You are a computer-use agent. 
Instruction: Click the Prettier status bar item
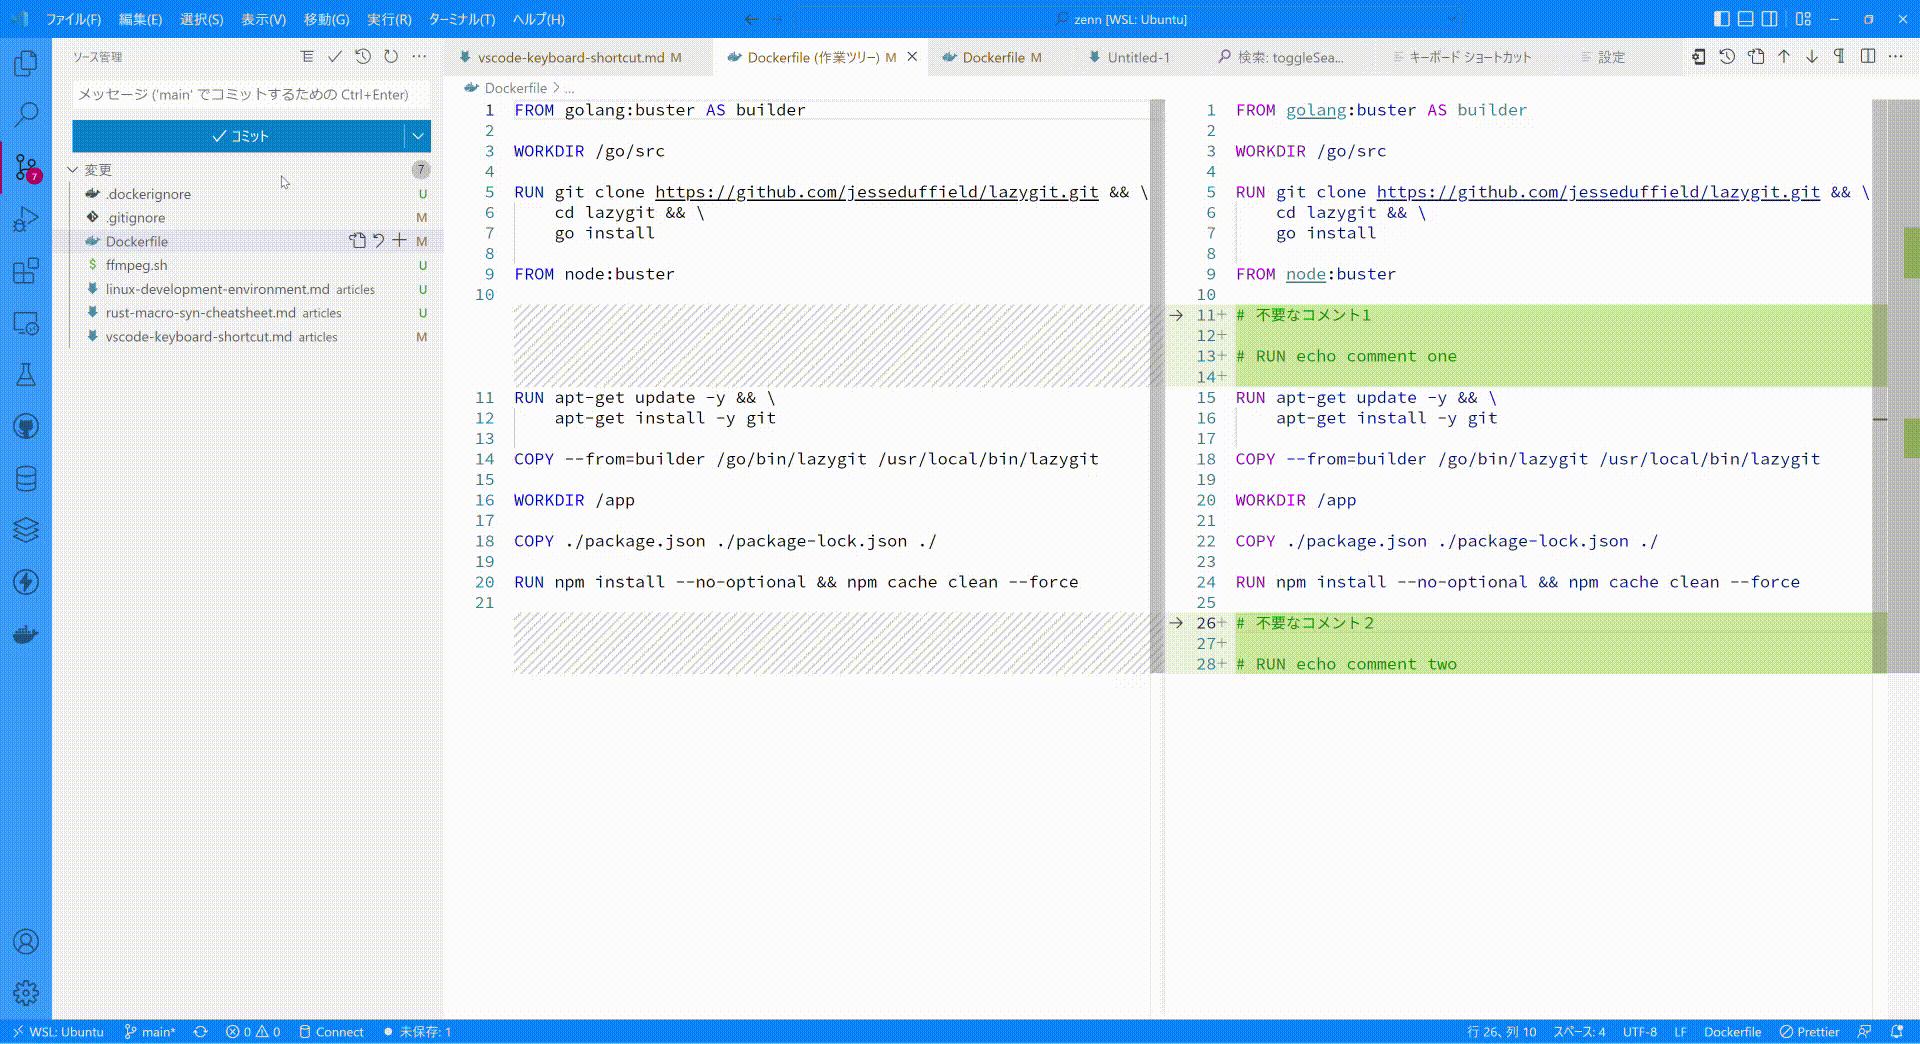1810,1032
